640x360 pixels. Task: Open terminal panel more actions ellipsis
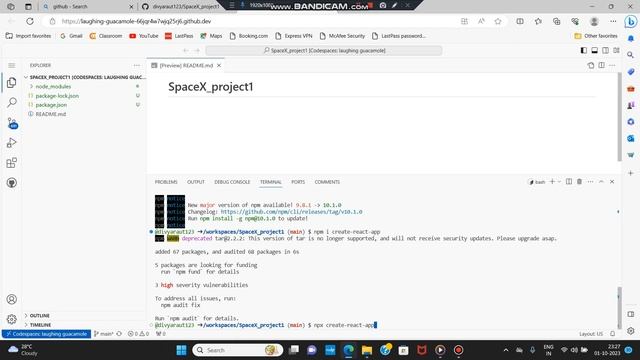tap(591, 182)
